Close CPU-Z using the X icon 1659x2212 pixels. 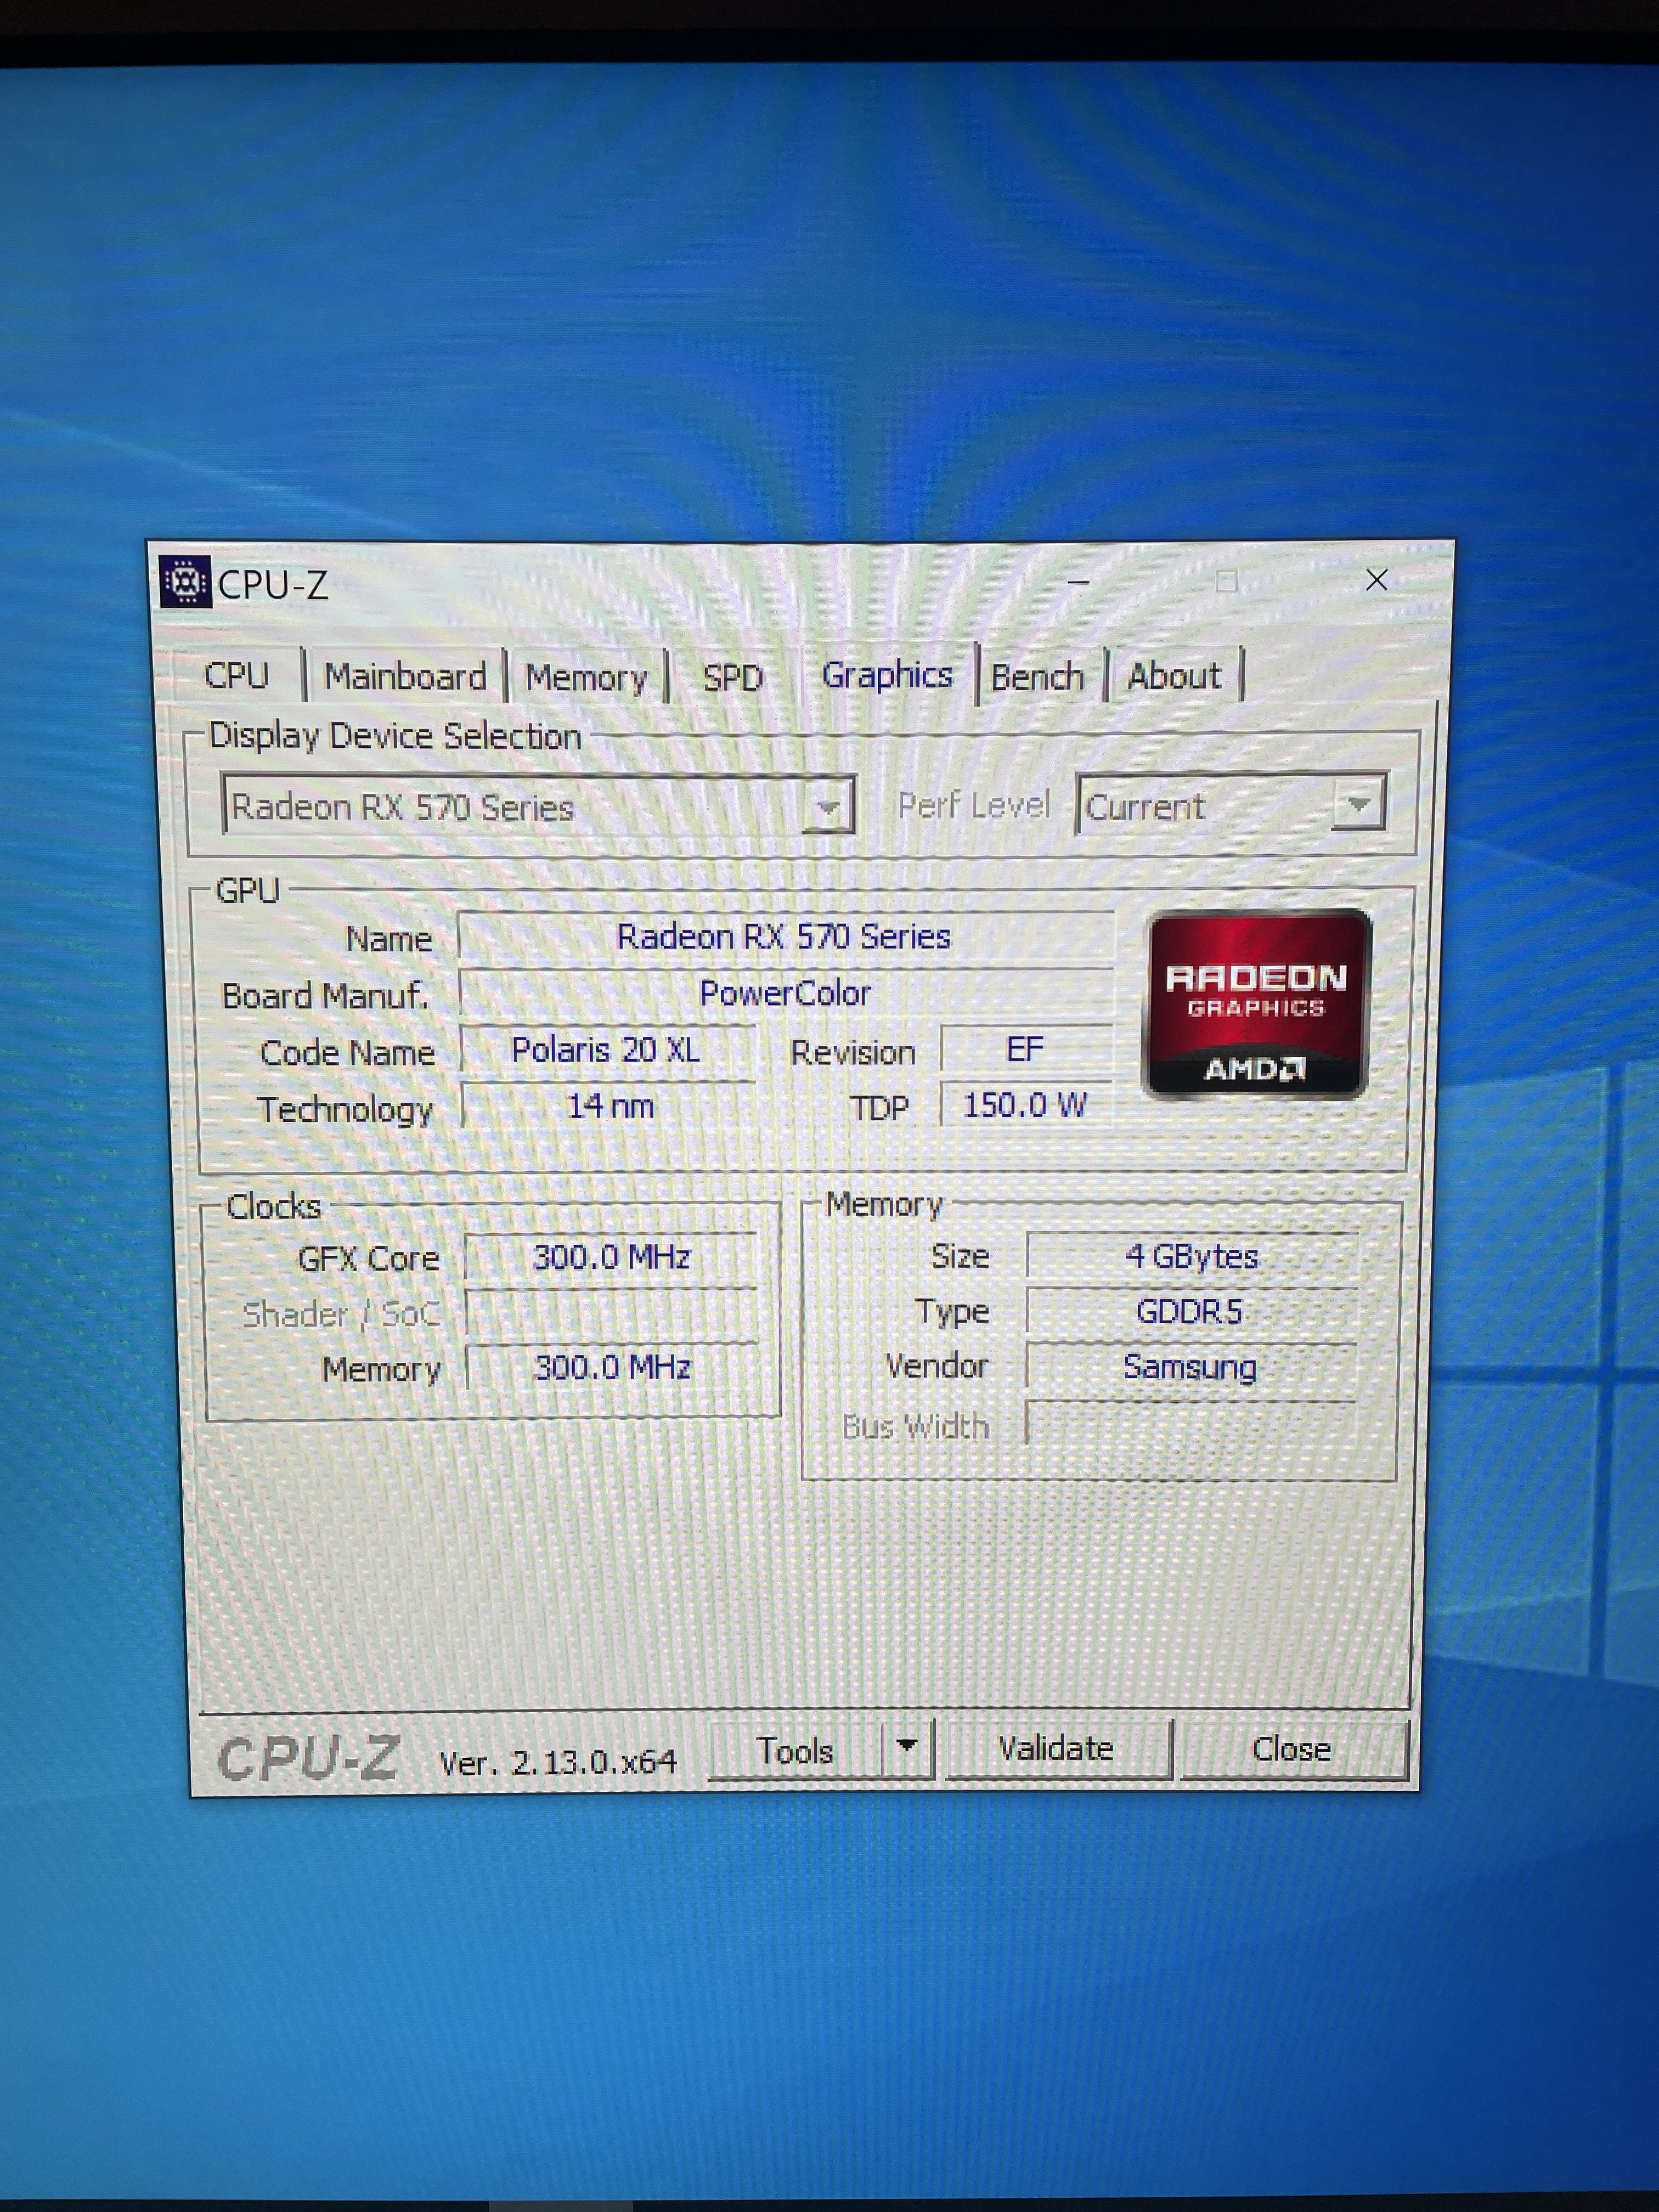coord(1376,580)
